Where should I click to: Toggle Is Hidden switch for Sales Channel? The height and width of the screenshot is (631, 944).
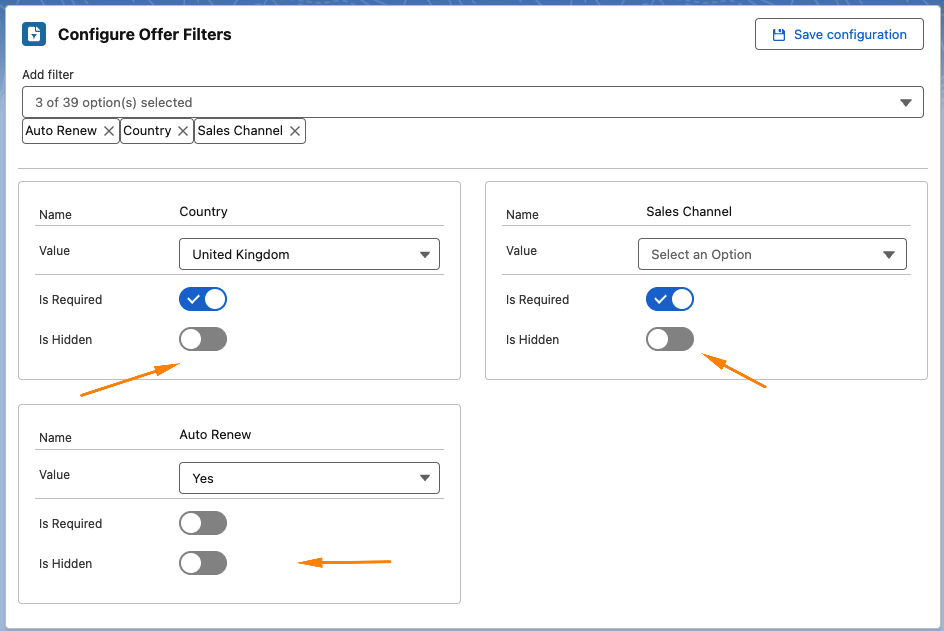pos(670,339)
